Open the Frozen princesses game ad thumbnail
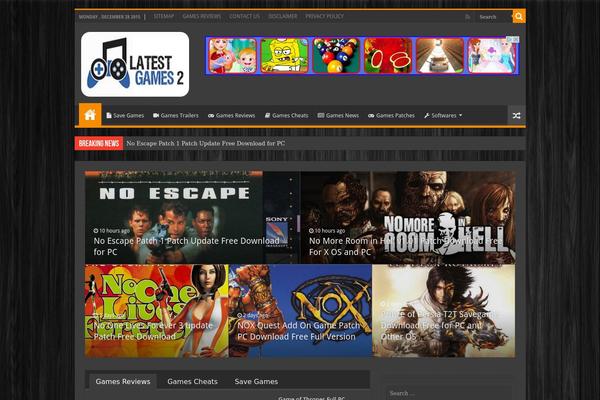600x400 pixels. 492,56
